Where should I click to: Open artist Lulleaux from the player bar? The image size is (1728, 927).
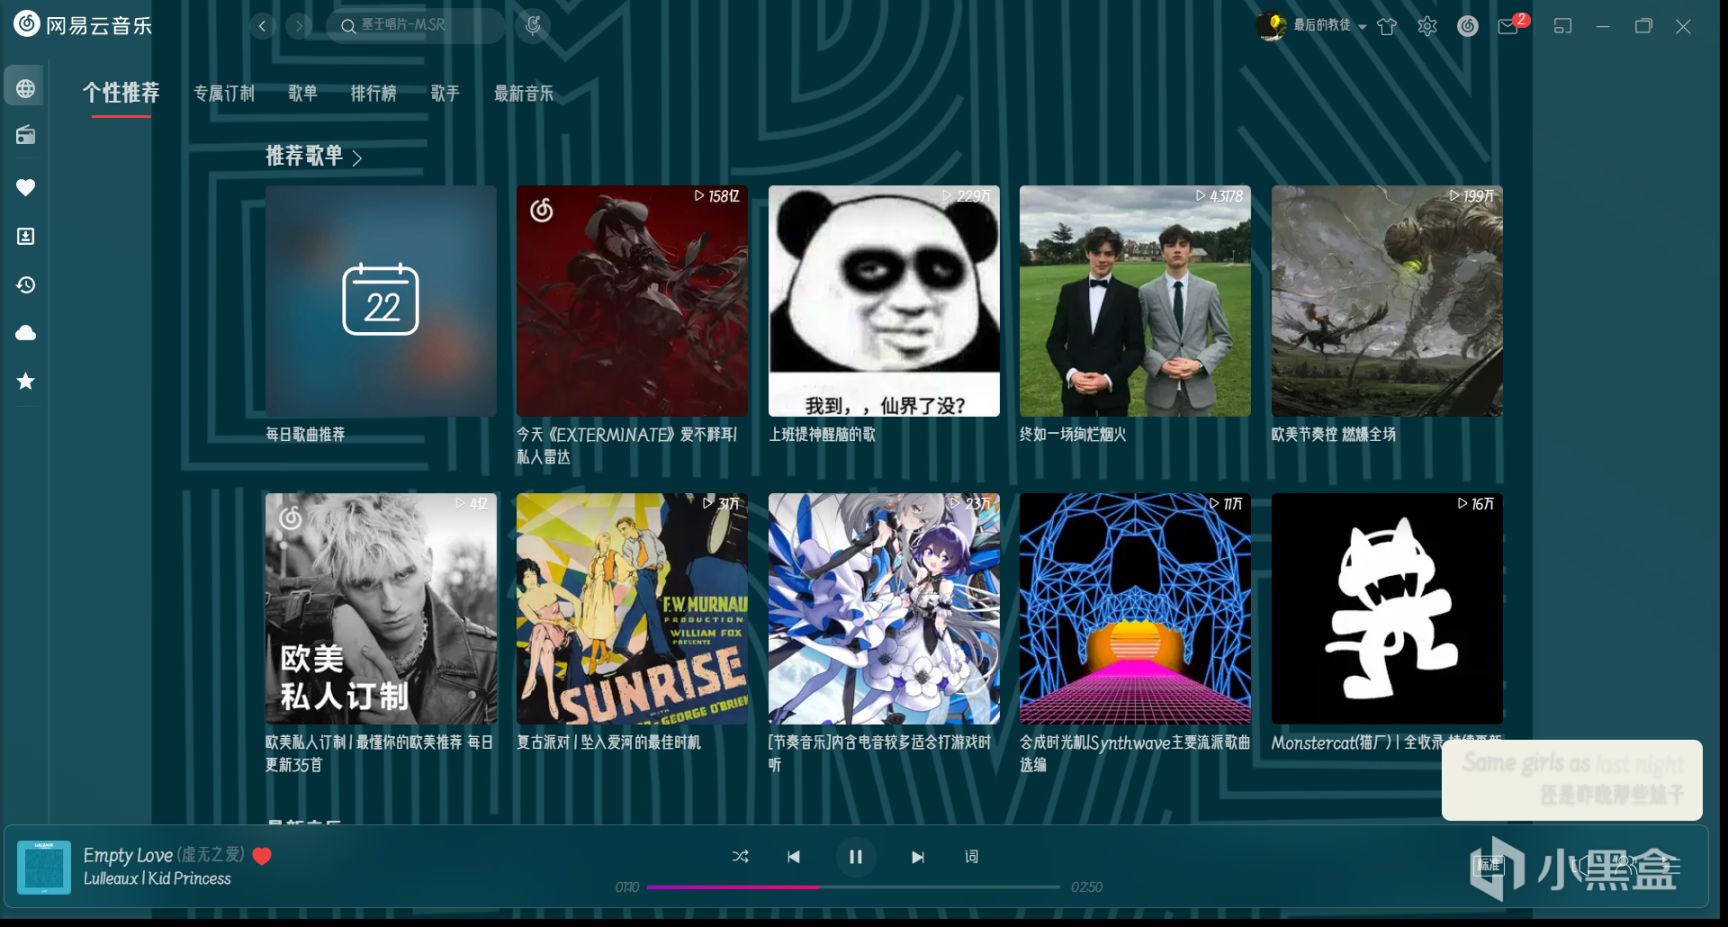click(x=111, y=879)
